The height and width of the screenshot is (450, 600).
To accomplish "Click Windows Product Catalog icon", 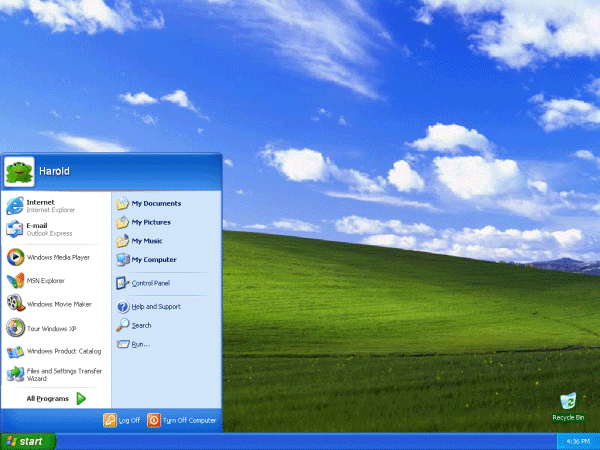I will [15, 352].
